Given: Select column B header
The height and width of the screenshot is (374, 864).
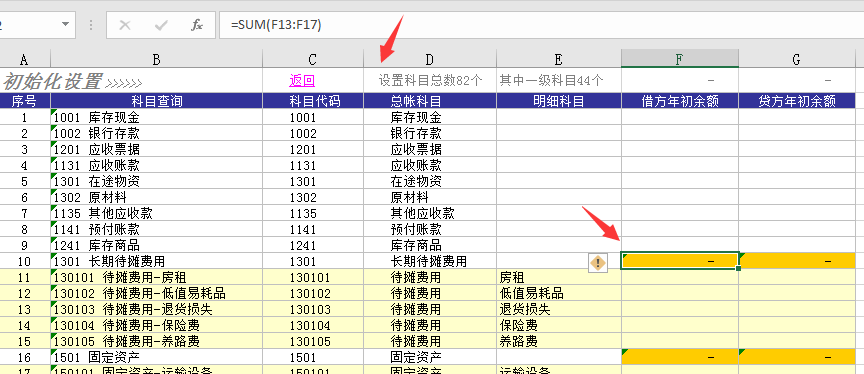Looking at the screenshot, I should click(x=156, y=59).
